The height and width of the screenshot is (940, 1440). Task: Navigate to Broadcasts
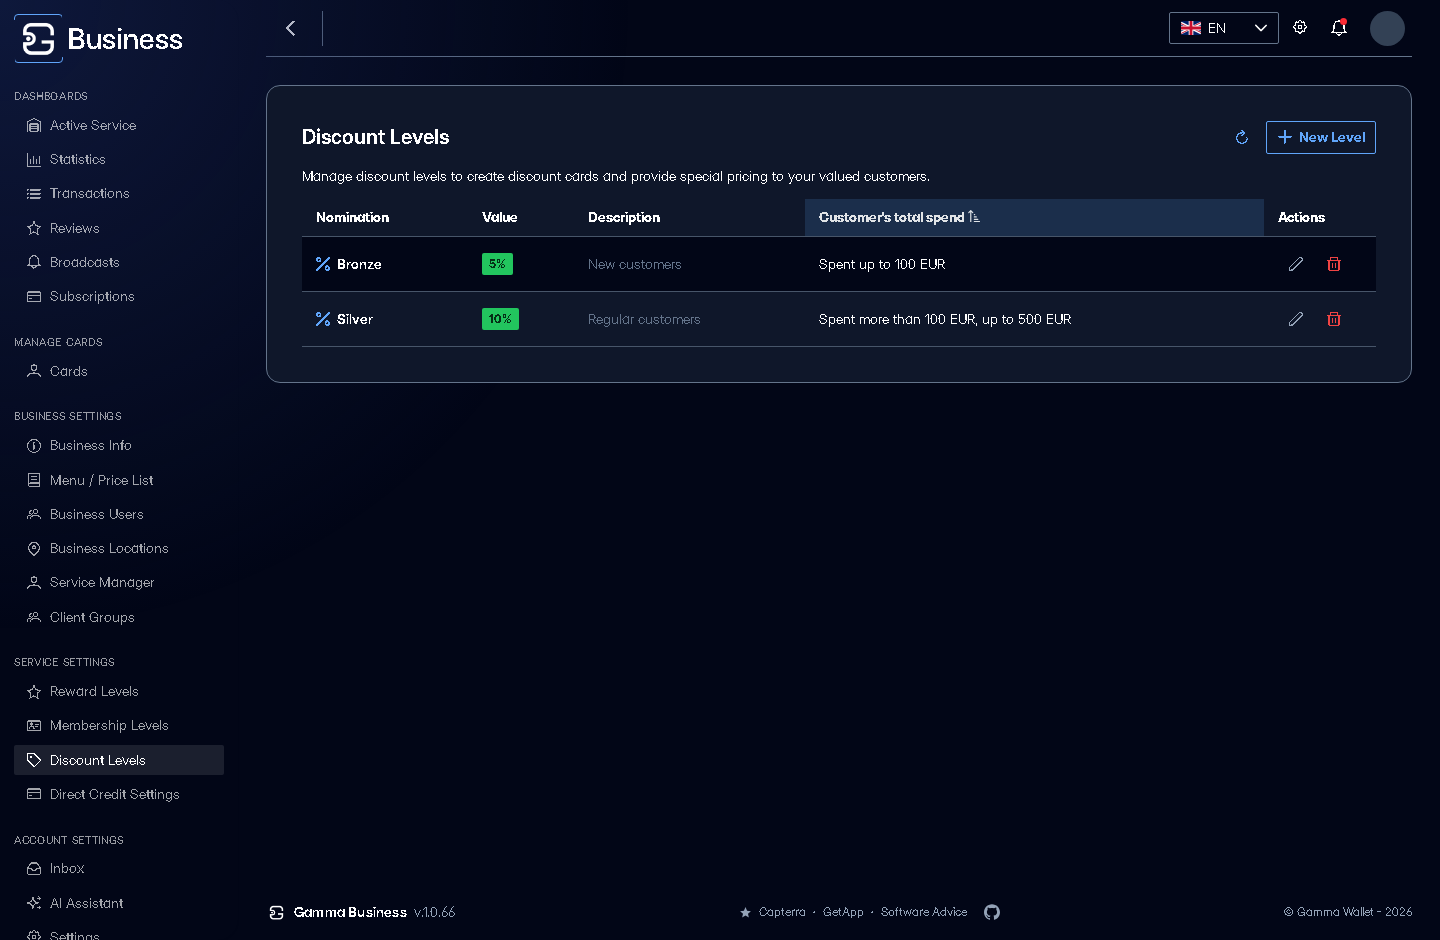(119, 262)
